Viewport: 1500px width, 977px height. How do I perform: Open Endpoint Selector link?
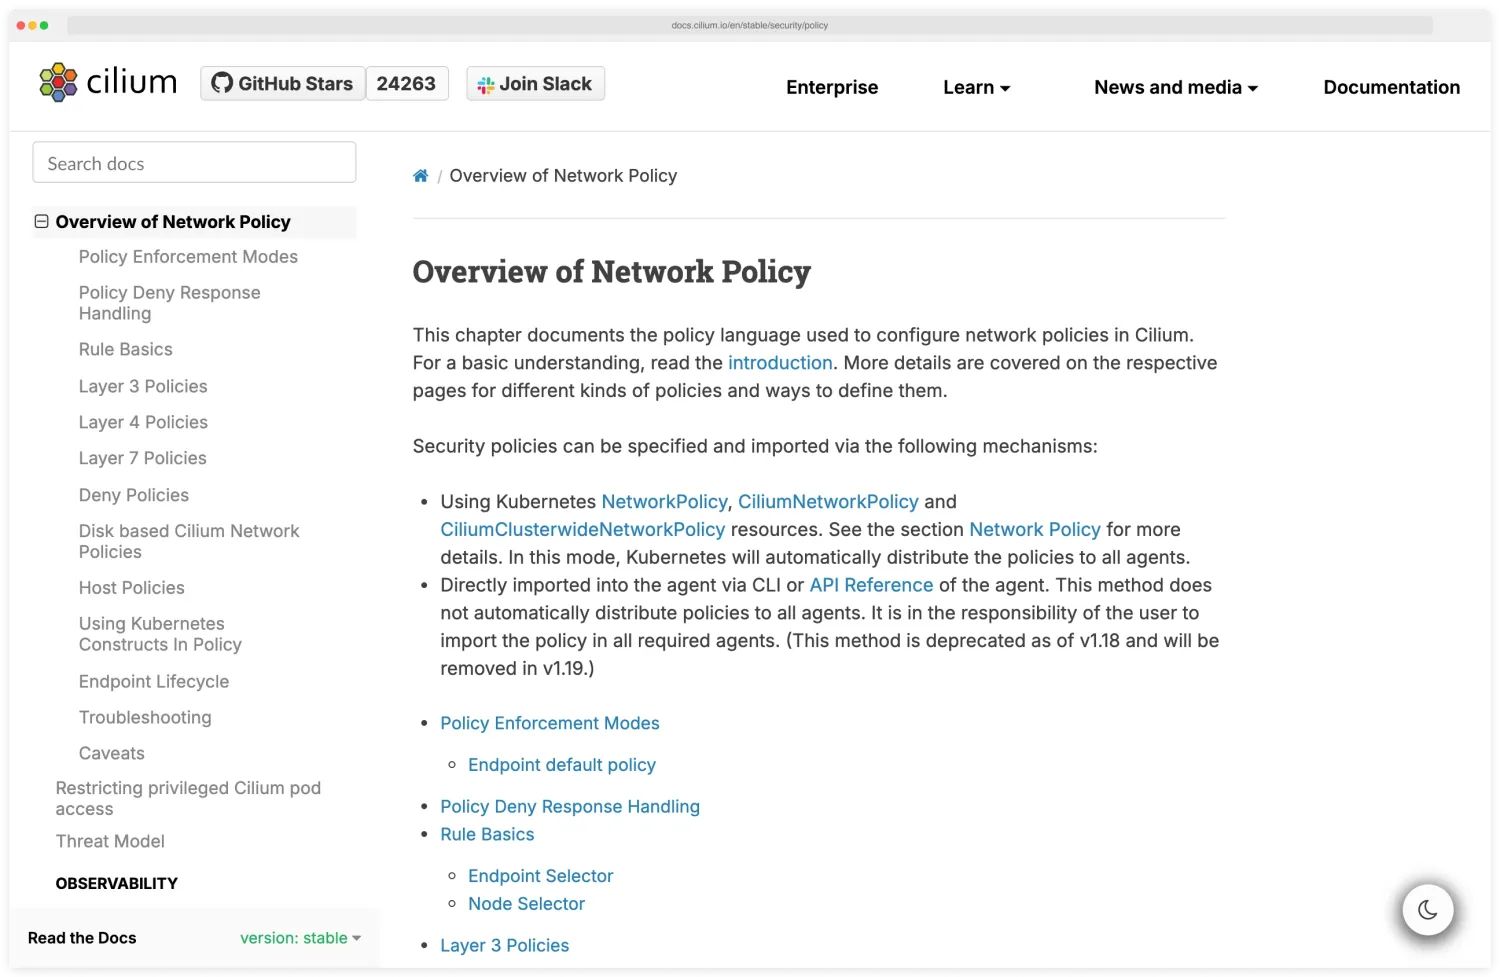[541, 877]
